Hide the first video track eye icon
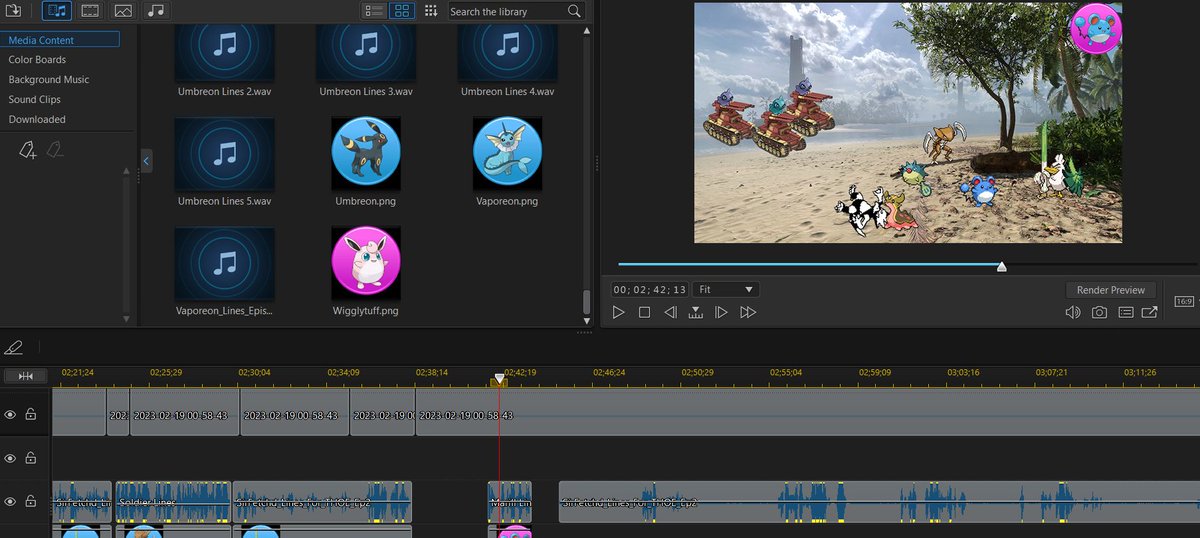This screenshot has height=538, width=1200. (x=10, y=414)
